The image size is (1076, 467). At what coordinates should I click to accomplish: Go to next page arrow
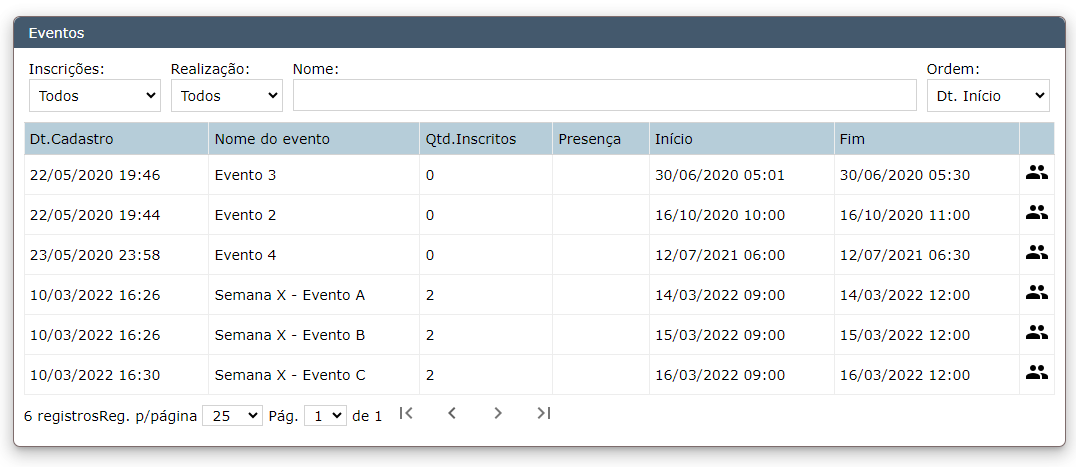498,413
